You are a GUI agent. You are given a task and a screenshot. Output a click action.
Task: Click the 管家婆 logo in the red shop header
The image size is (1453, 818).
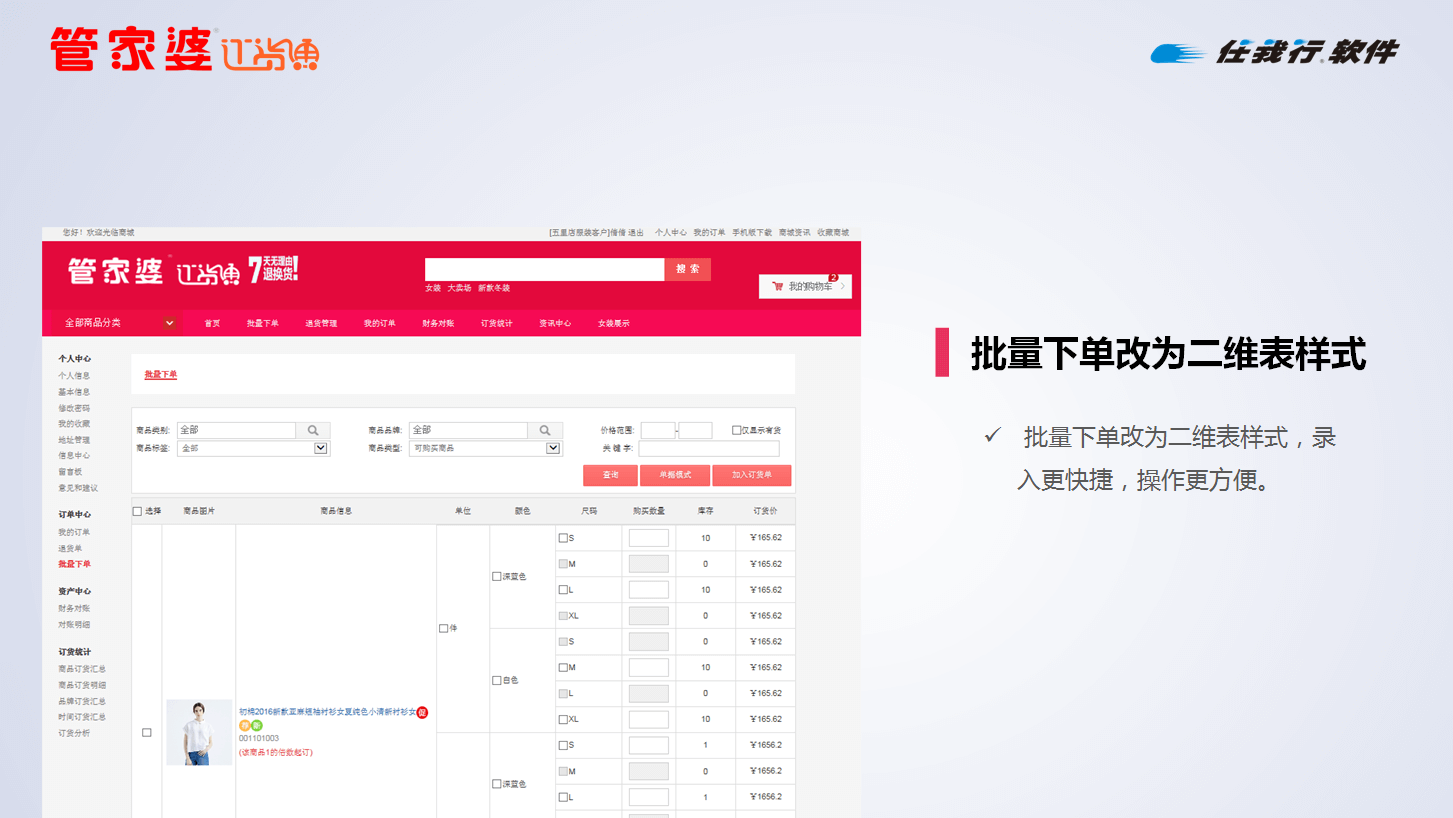click(115, 271)
